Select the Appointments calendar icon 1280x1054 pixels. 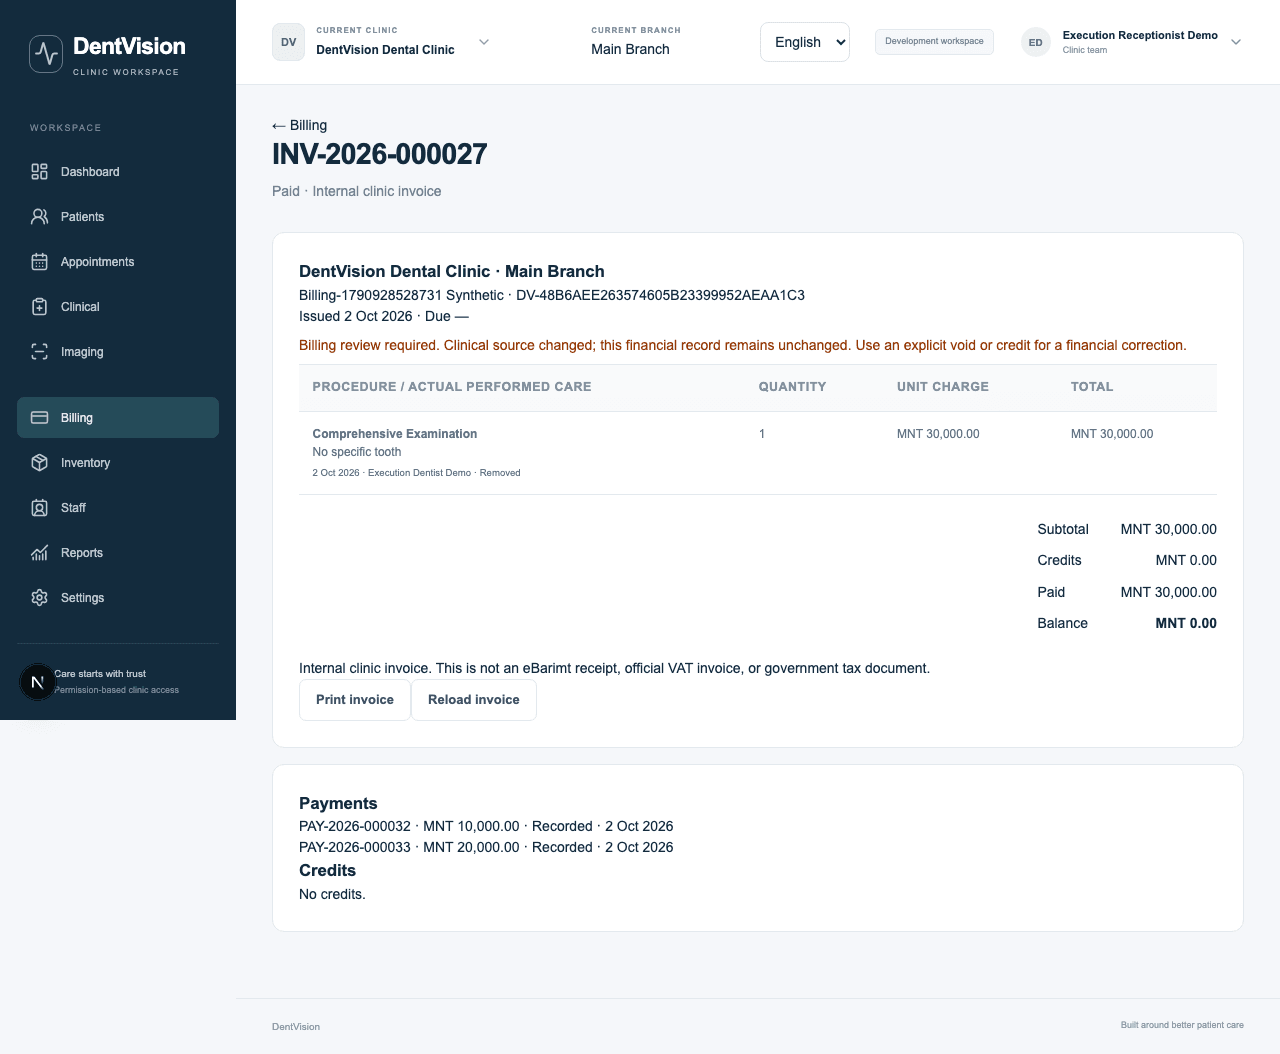39,262
